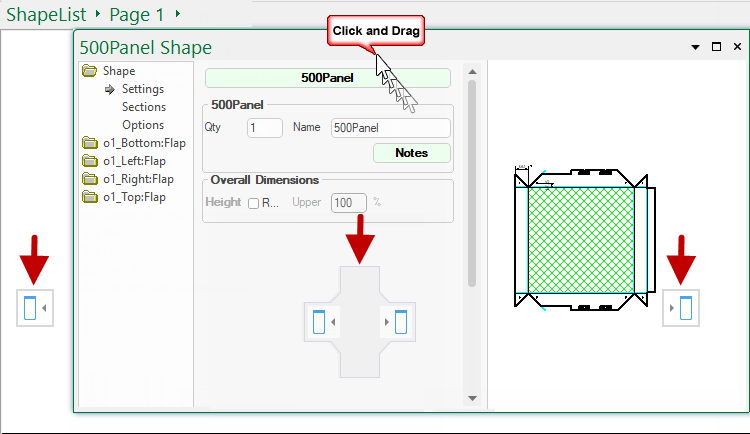Screen dimensions: 750x434
Task: Expand the arrow next to ShapeList breadcrumb
Action: [x=98, y=15]
